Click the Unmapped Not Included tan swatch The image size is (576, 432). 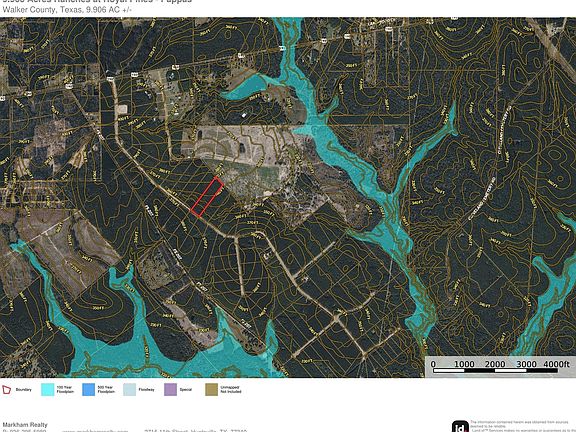click(x=211, y=390)
